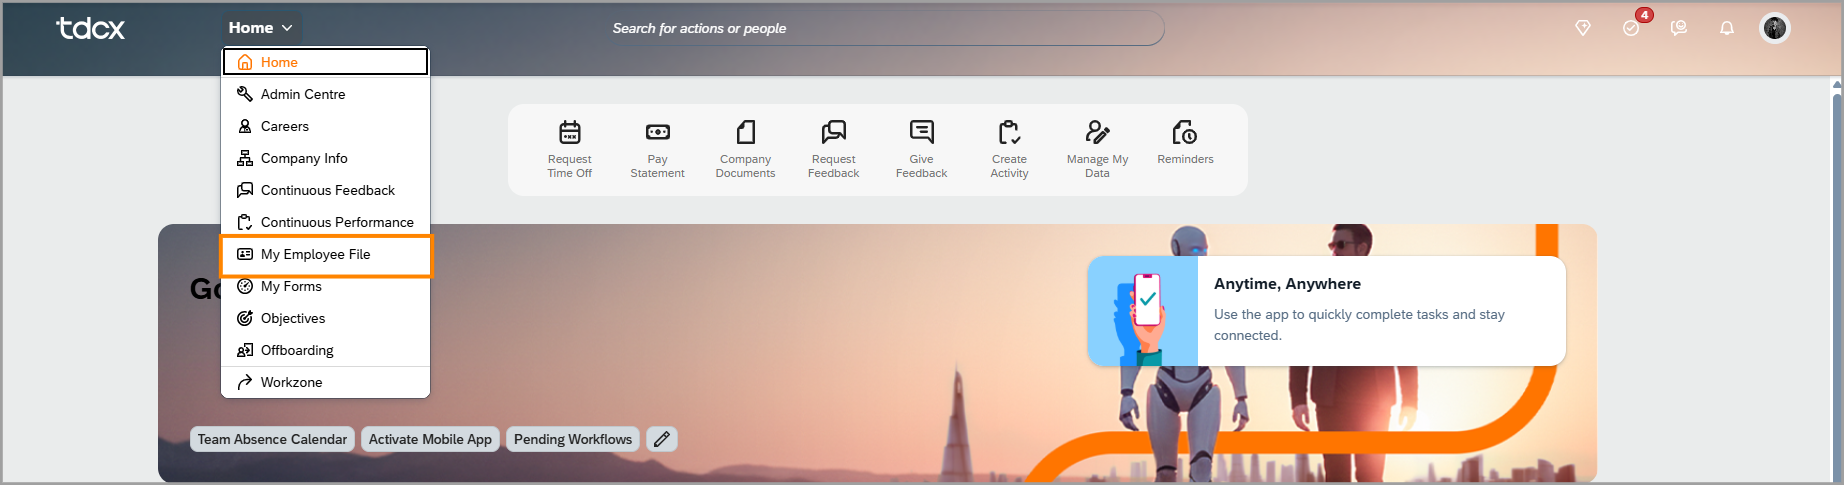
Task: Select Objectives from the menu
Action: coord(326,318)
